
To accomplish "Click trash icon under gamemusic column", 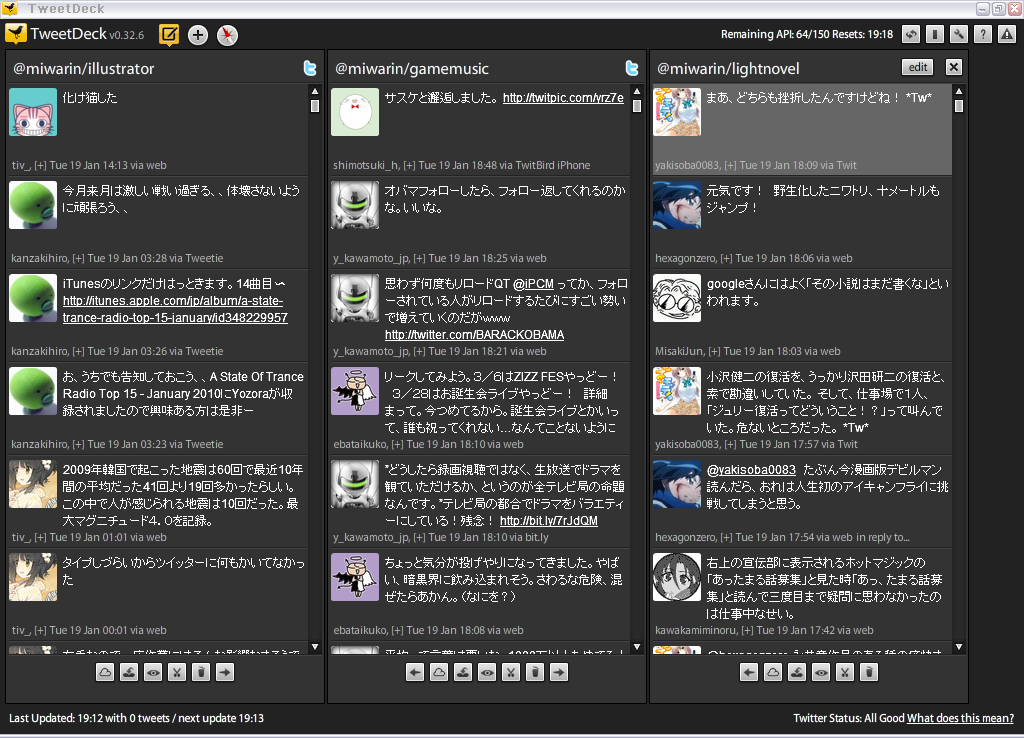I will (535, 672).
